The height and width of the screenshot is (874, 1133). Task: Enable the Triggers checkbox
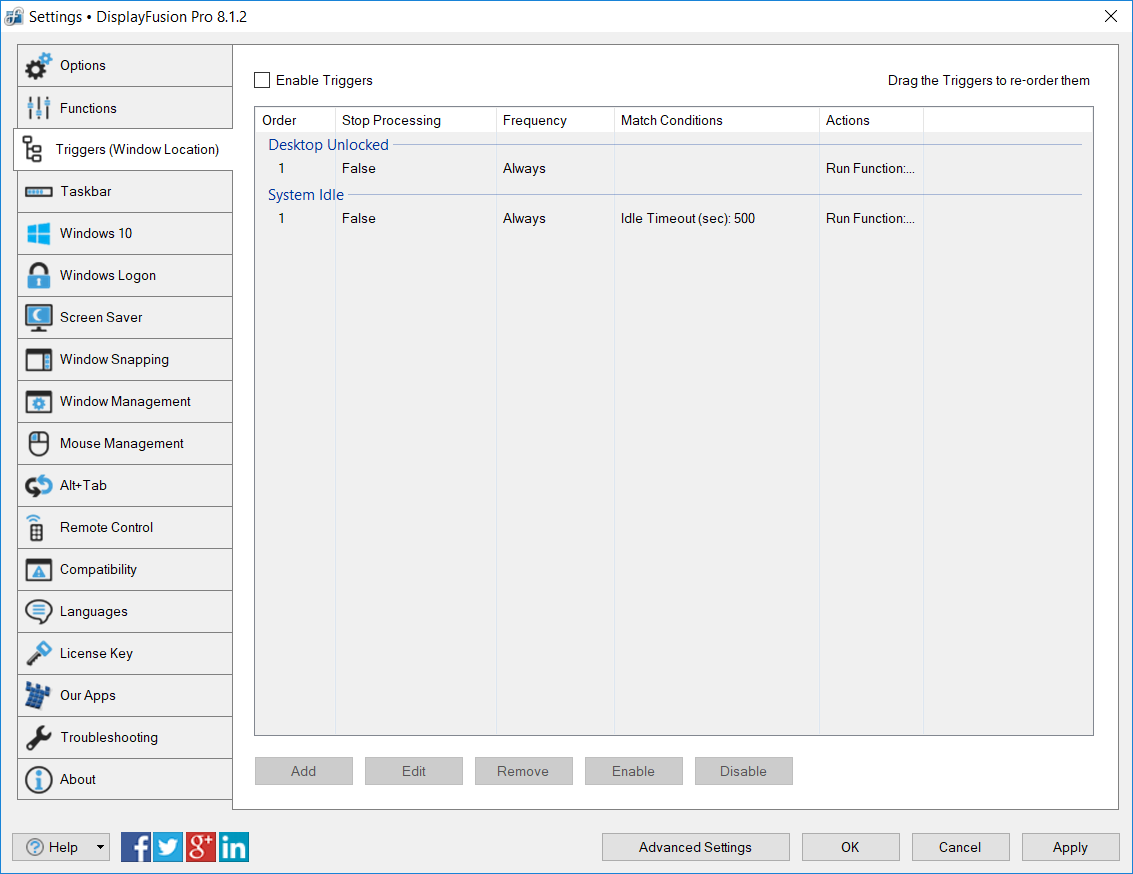[262, 80]
